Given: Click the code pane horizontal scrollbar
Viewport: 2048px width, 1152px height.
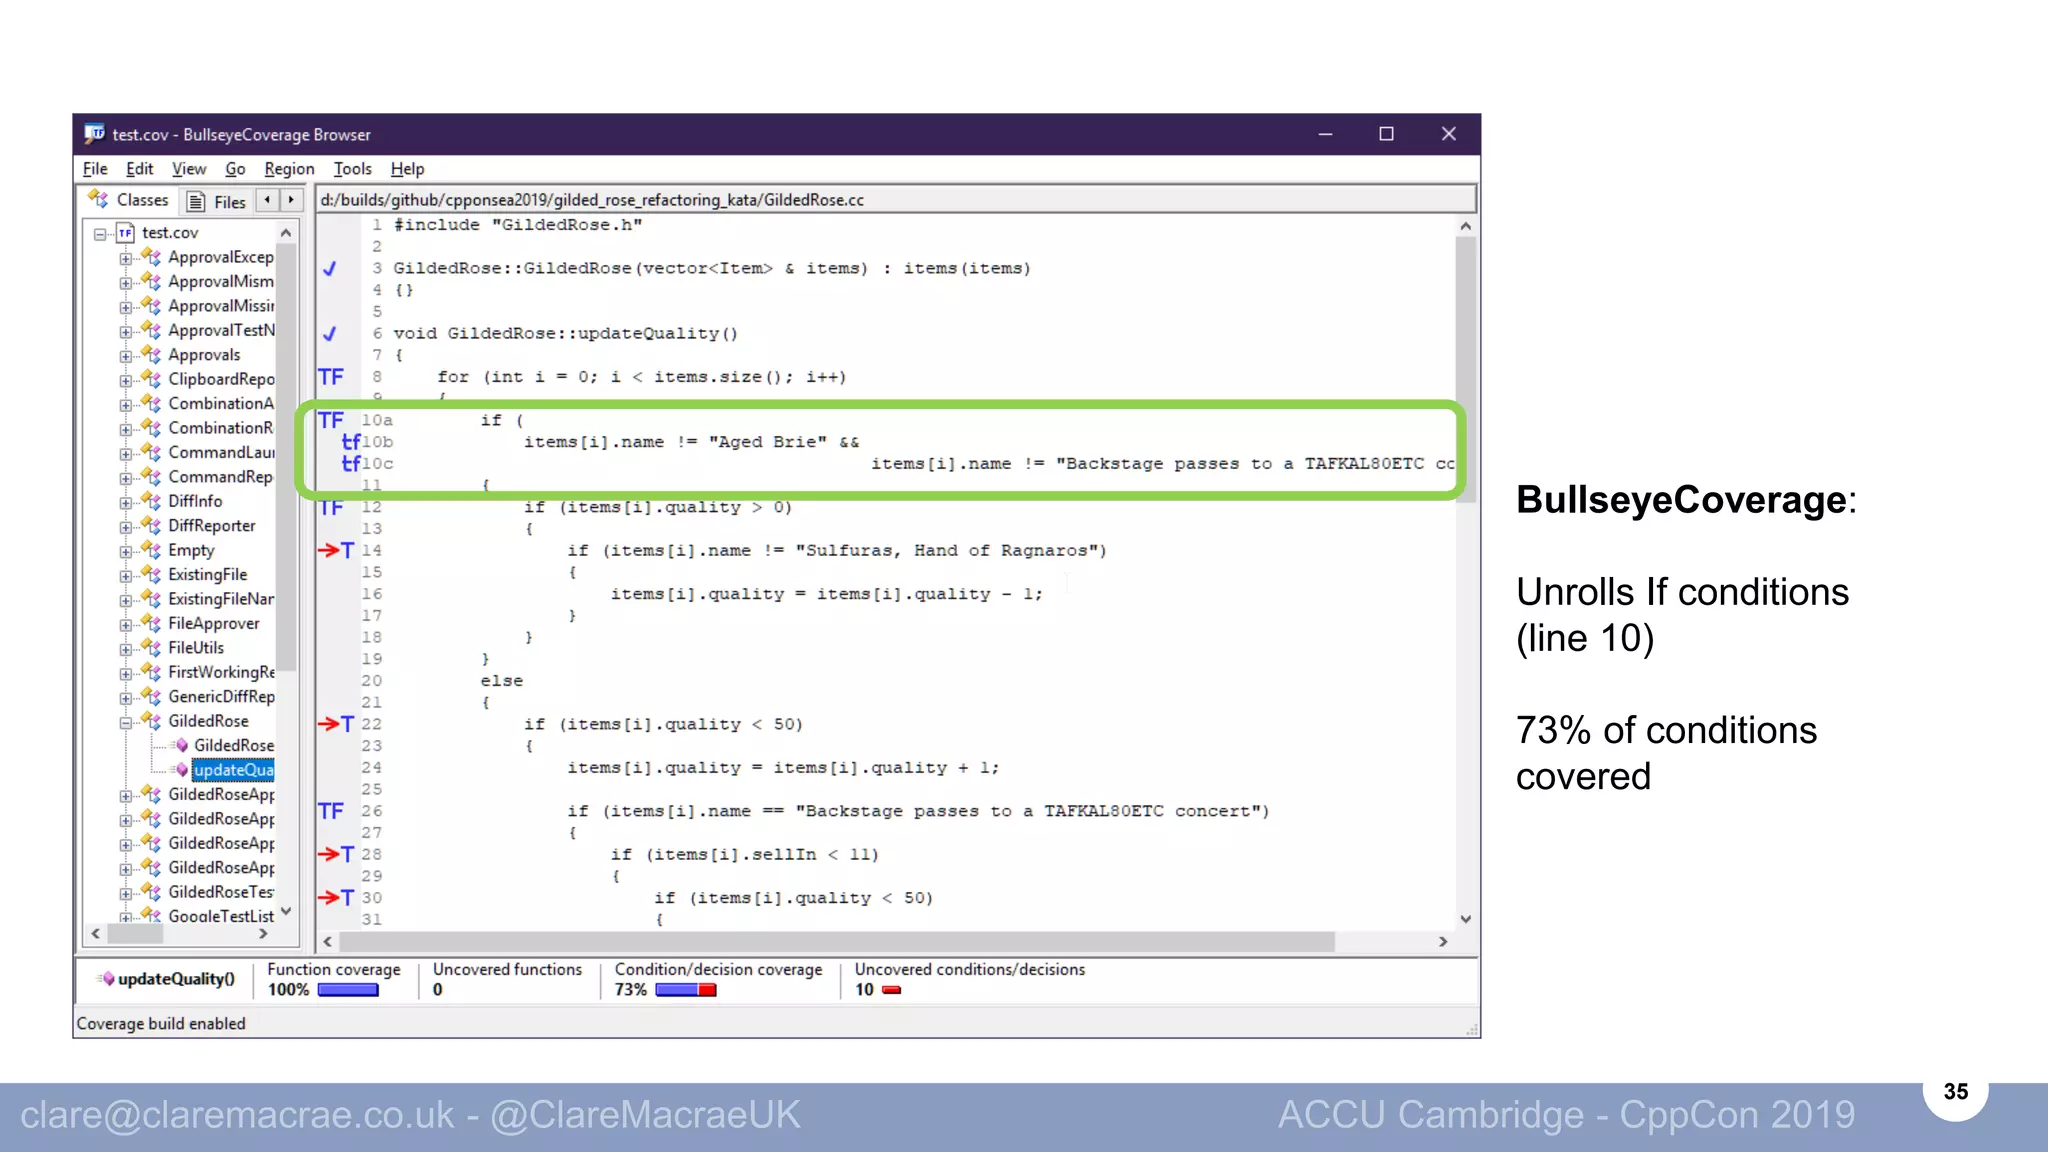Looking at the screenshot, I should pyautogui.click(x=837, y=942).
